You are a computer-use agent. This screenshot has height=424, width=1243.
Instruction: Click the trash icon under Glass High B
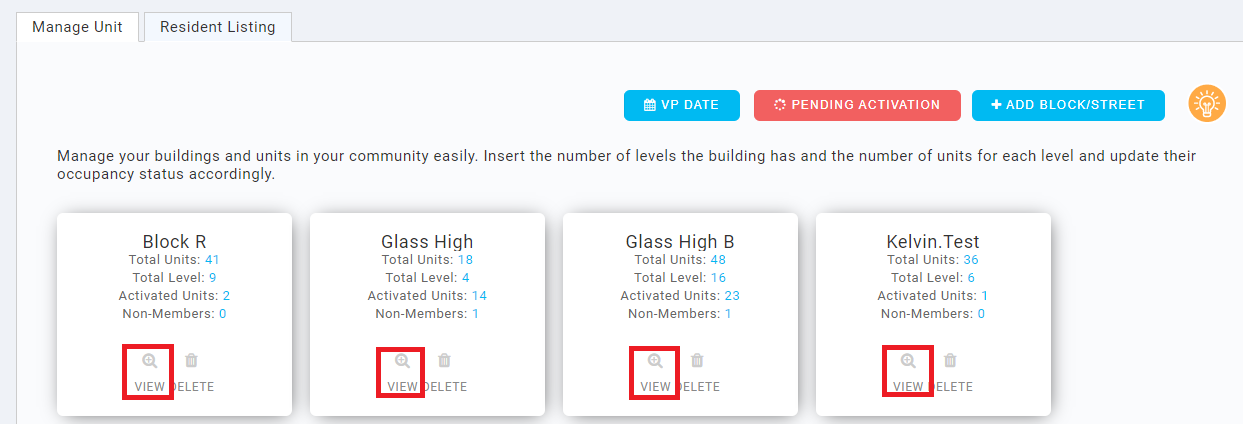[697, 361]
